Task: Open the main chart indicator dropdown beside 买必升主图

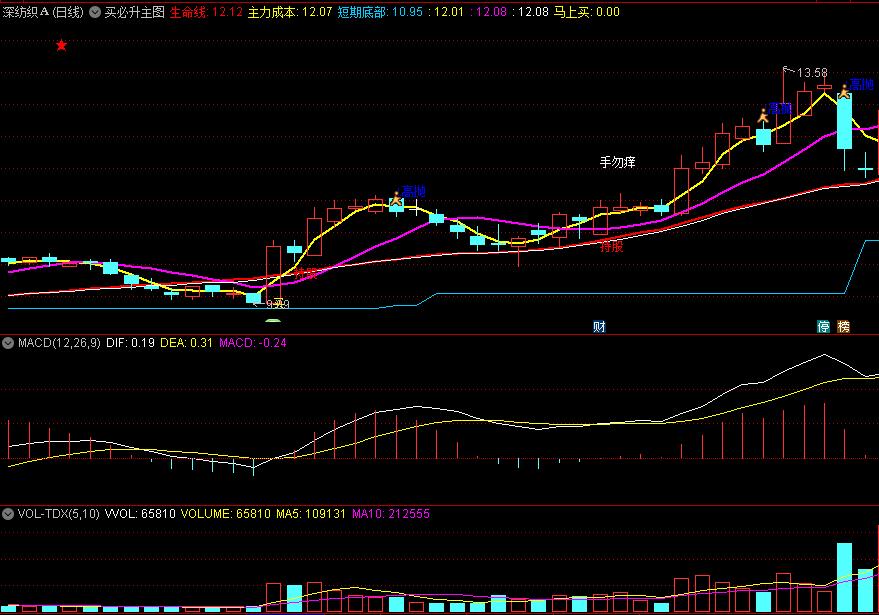Action: [x=95, y=12]
